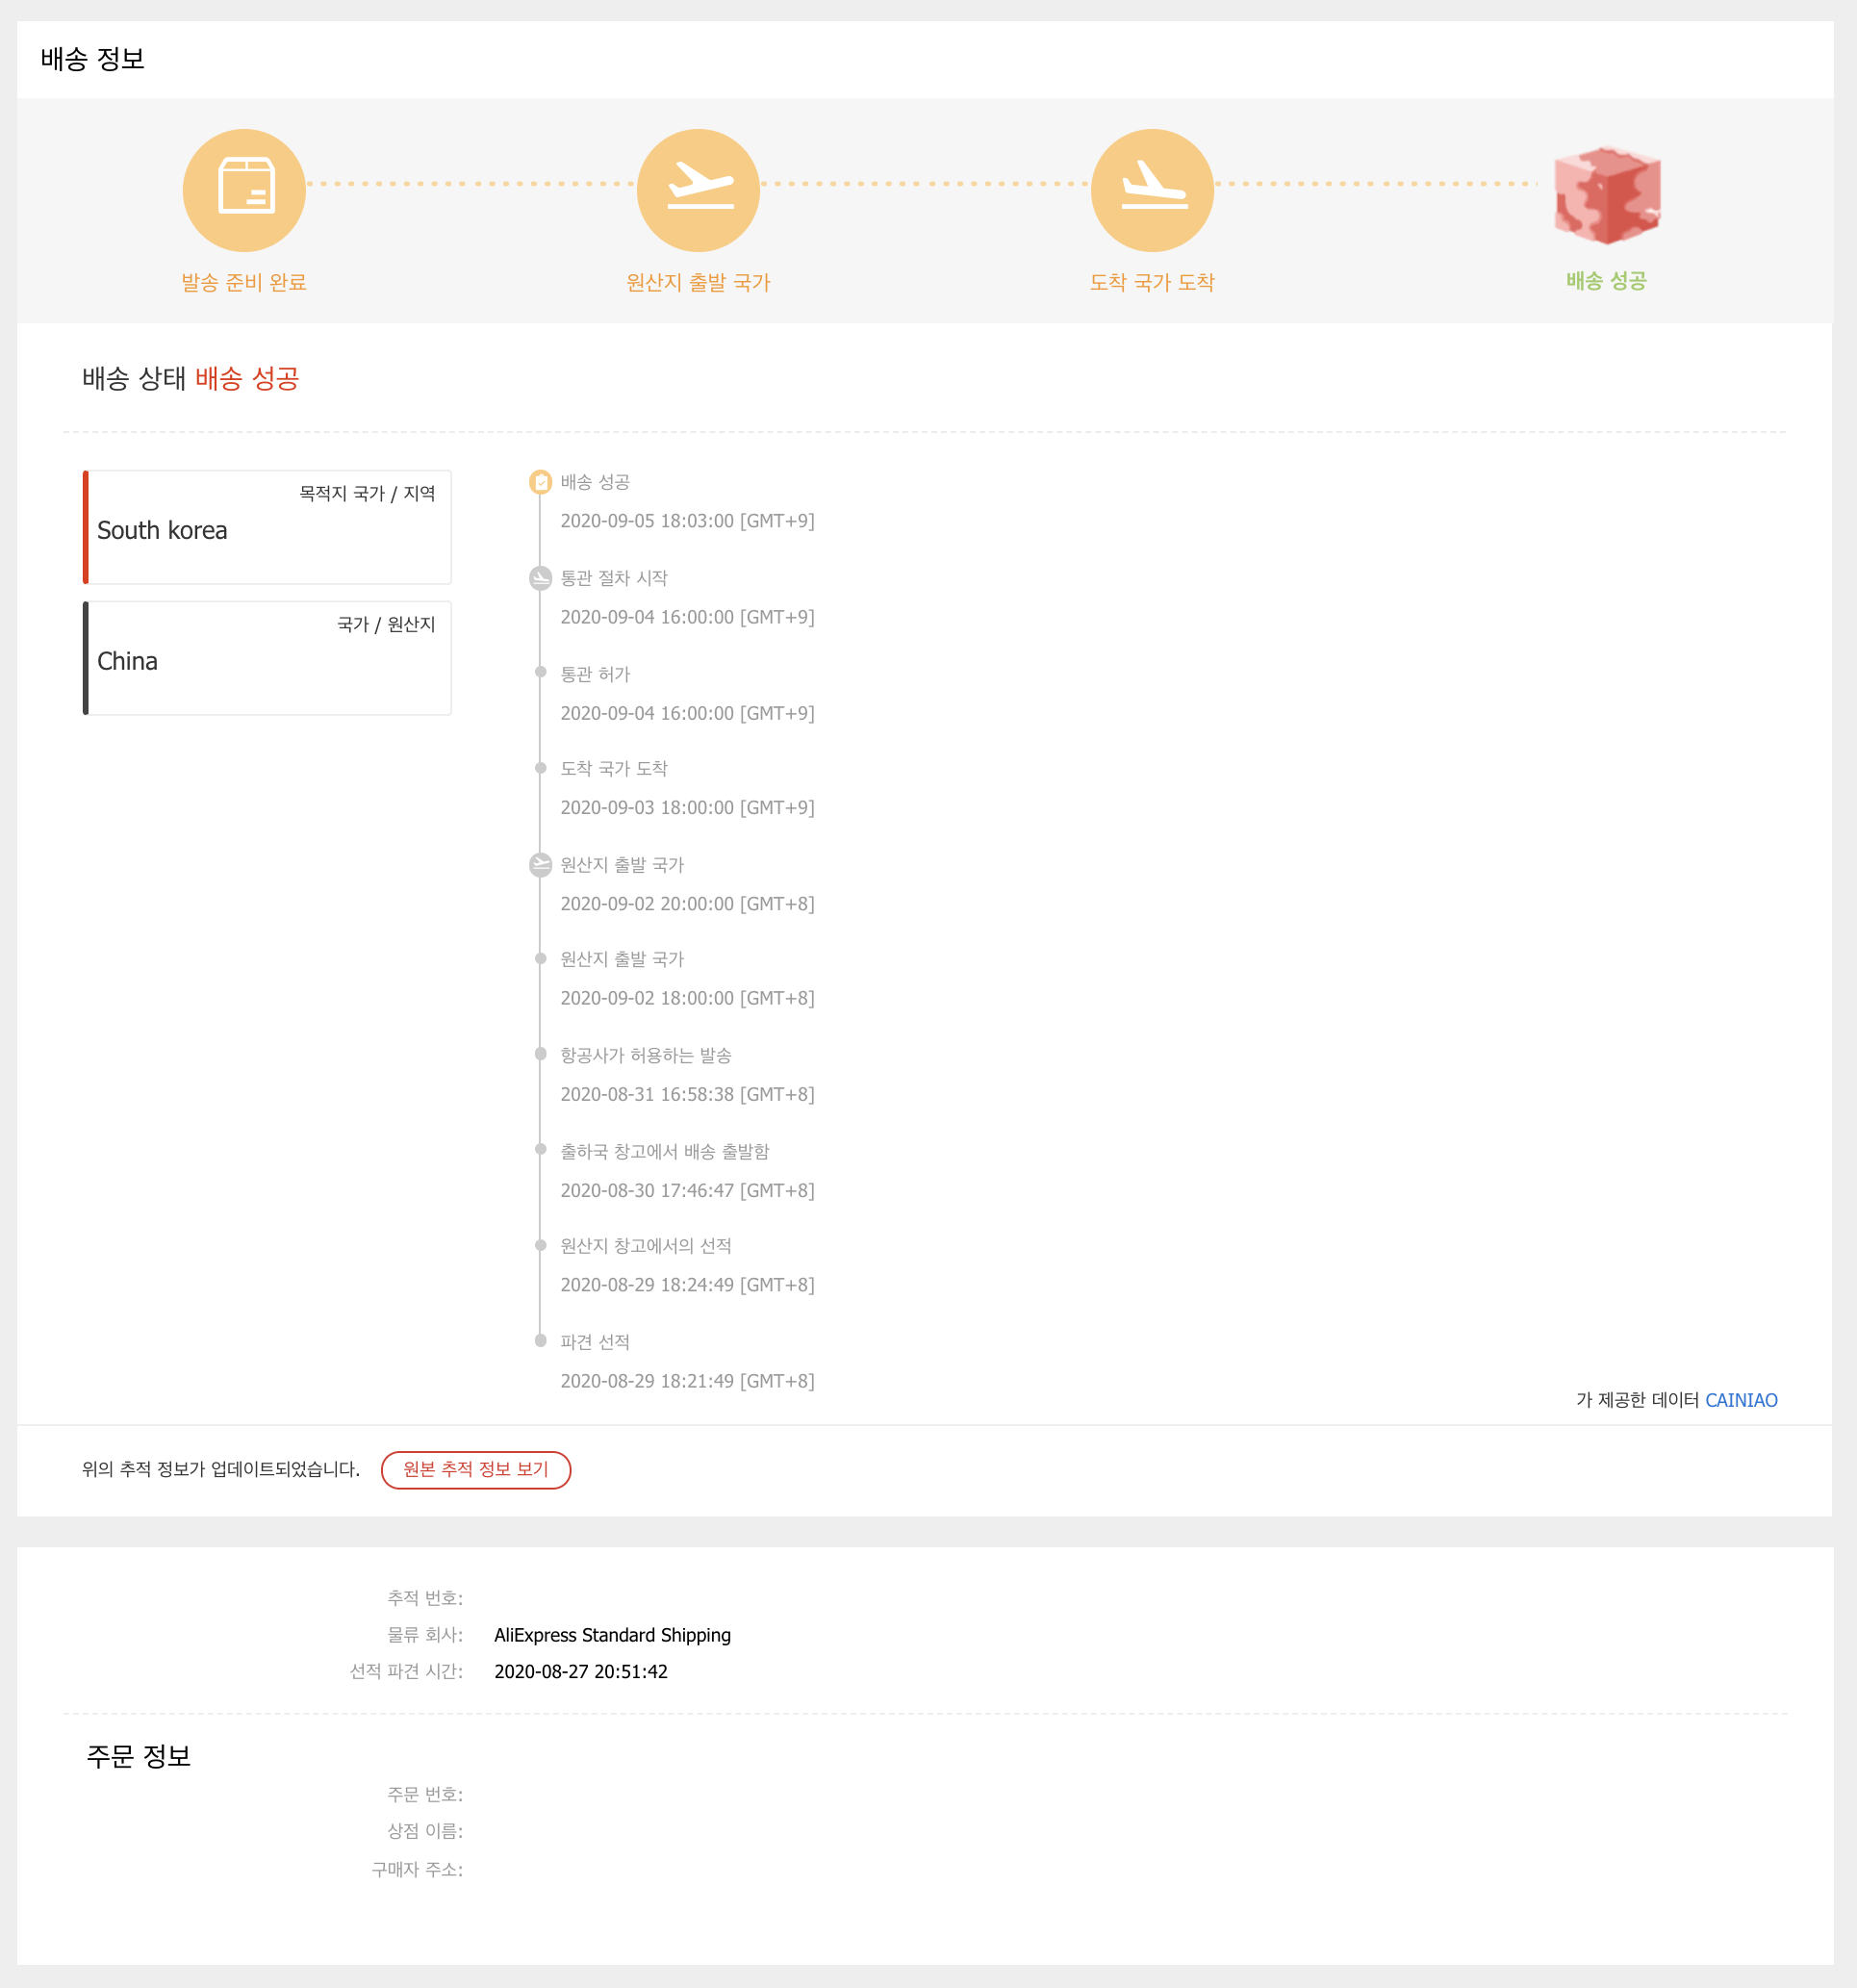
Task: Click the gray departure plane timeline icon
Action: pos(540,865)
